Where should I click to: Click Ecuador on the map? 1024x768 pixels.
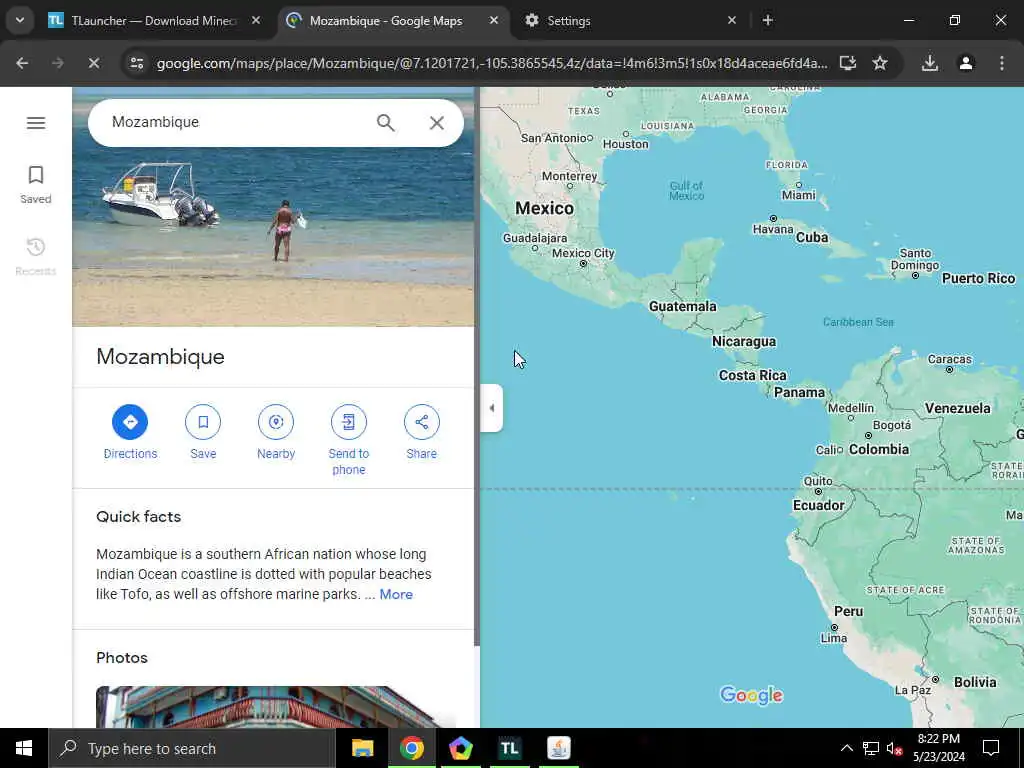[818, 505]
